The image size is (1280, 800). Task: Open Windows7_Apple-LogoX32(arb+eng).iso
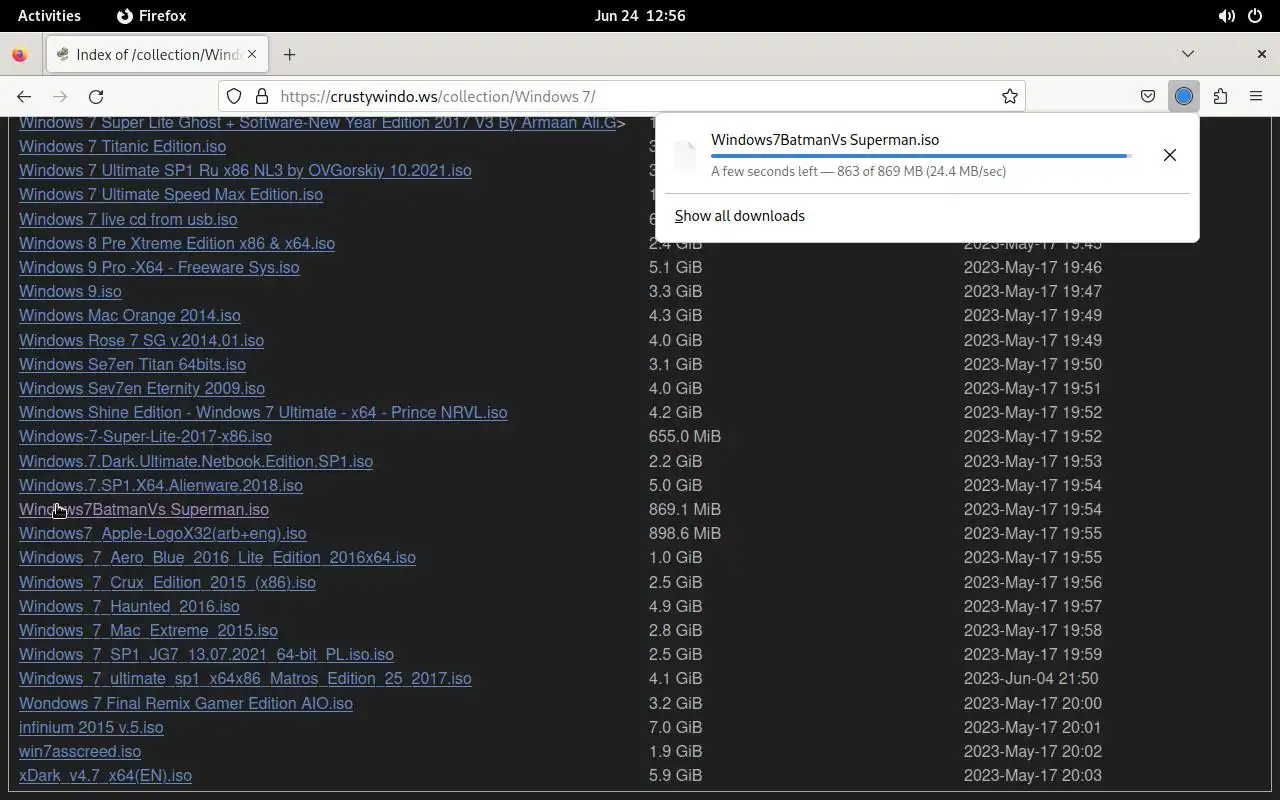tap(163, 533)
